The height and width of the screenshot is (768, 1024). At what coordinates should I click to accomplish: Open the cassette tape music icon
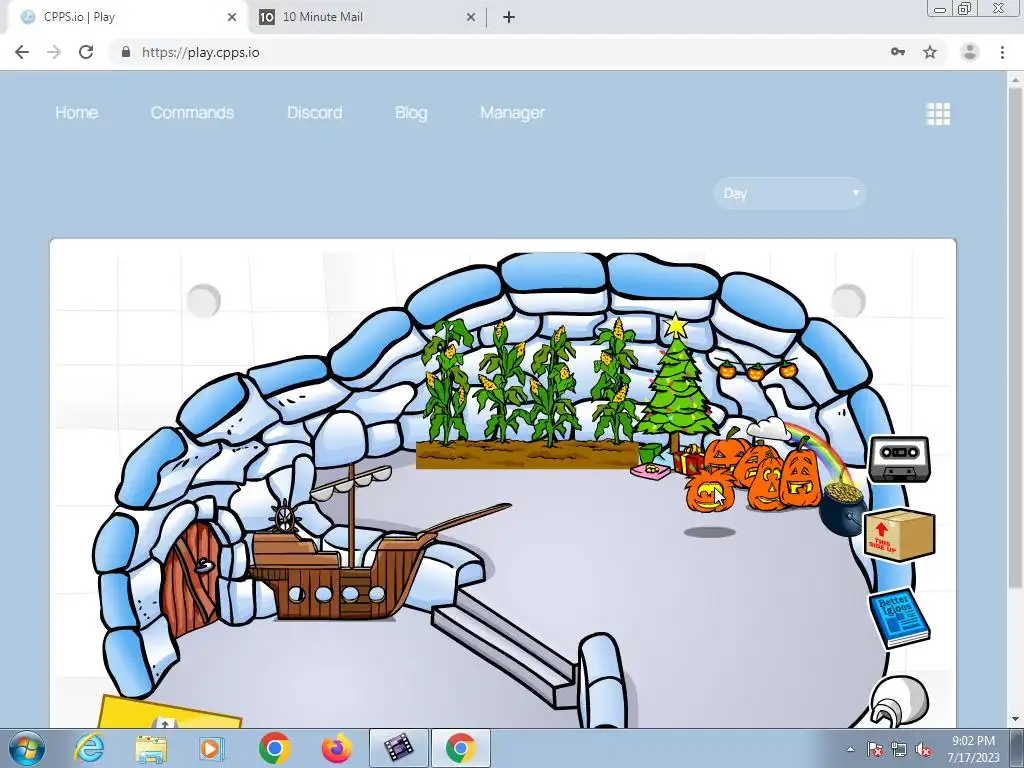899,460
